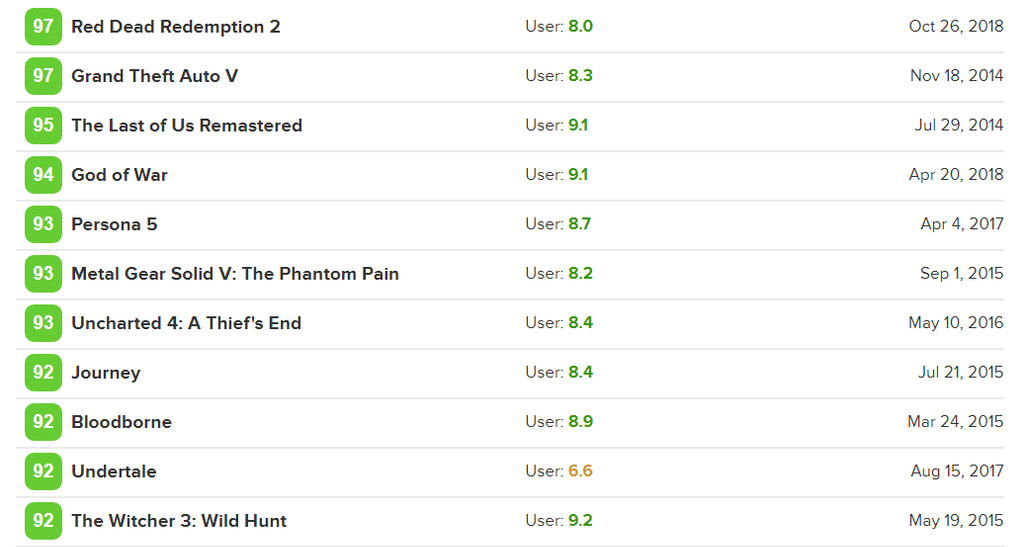Screen dimensions: 1024x547
Task: Go to the Persona 5 game page
Action: [x=114, y=224]
